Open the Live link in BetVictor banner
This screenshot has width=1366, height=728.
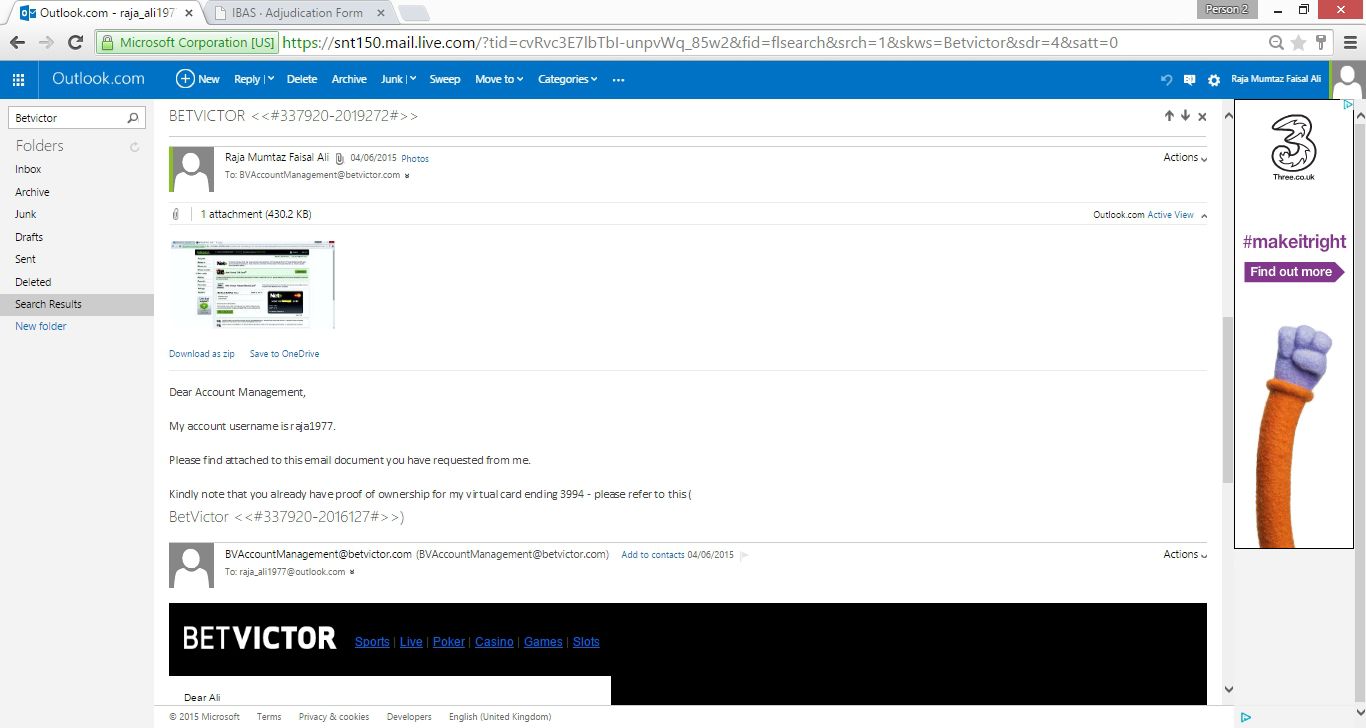tap(411, 642)
